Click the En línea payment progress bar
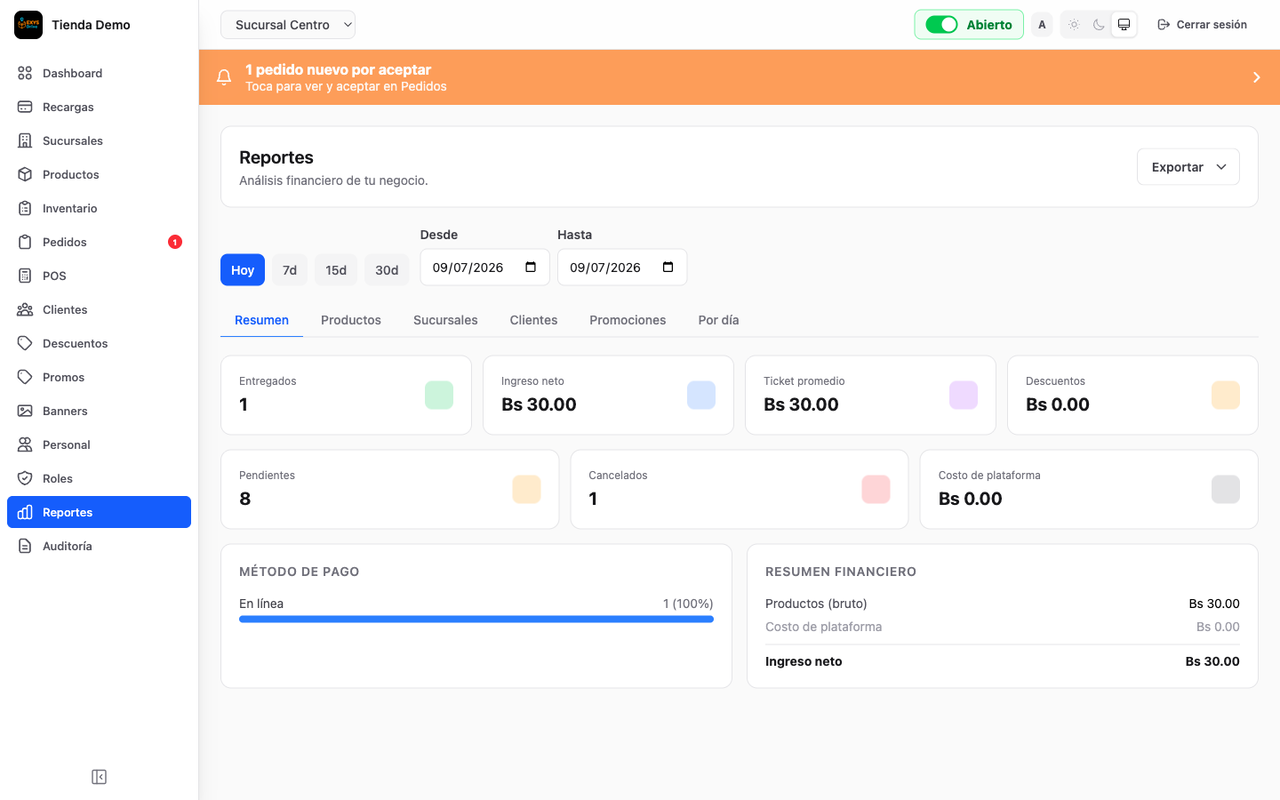The image size is (1280, 800). (476, 619)
